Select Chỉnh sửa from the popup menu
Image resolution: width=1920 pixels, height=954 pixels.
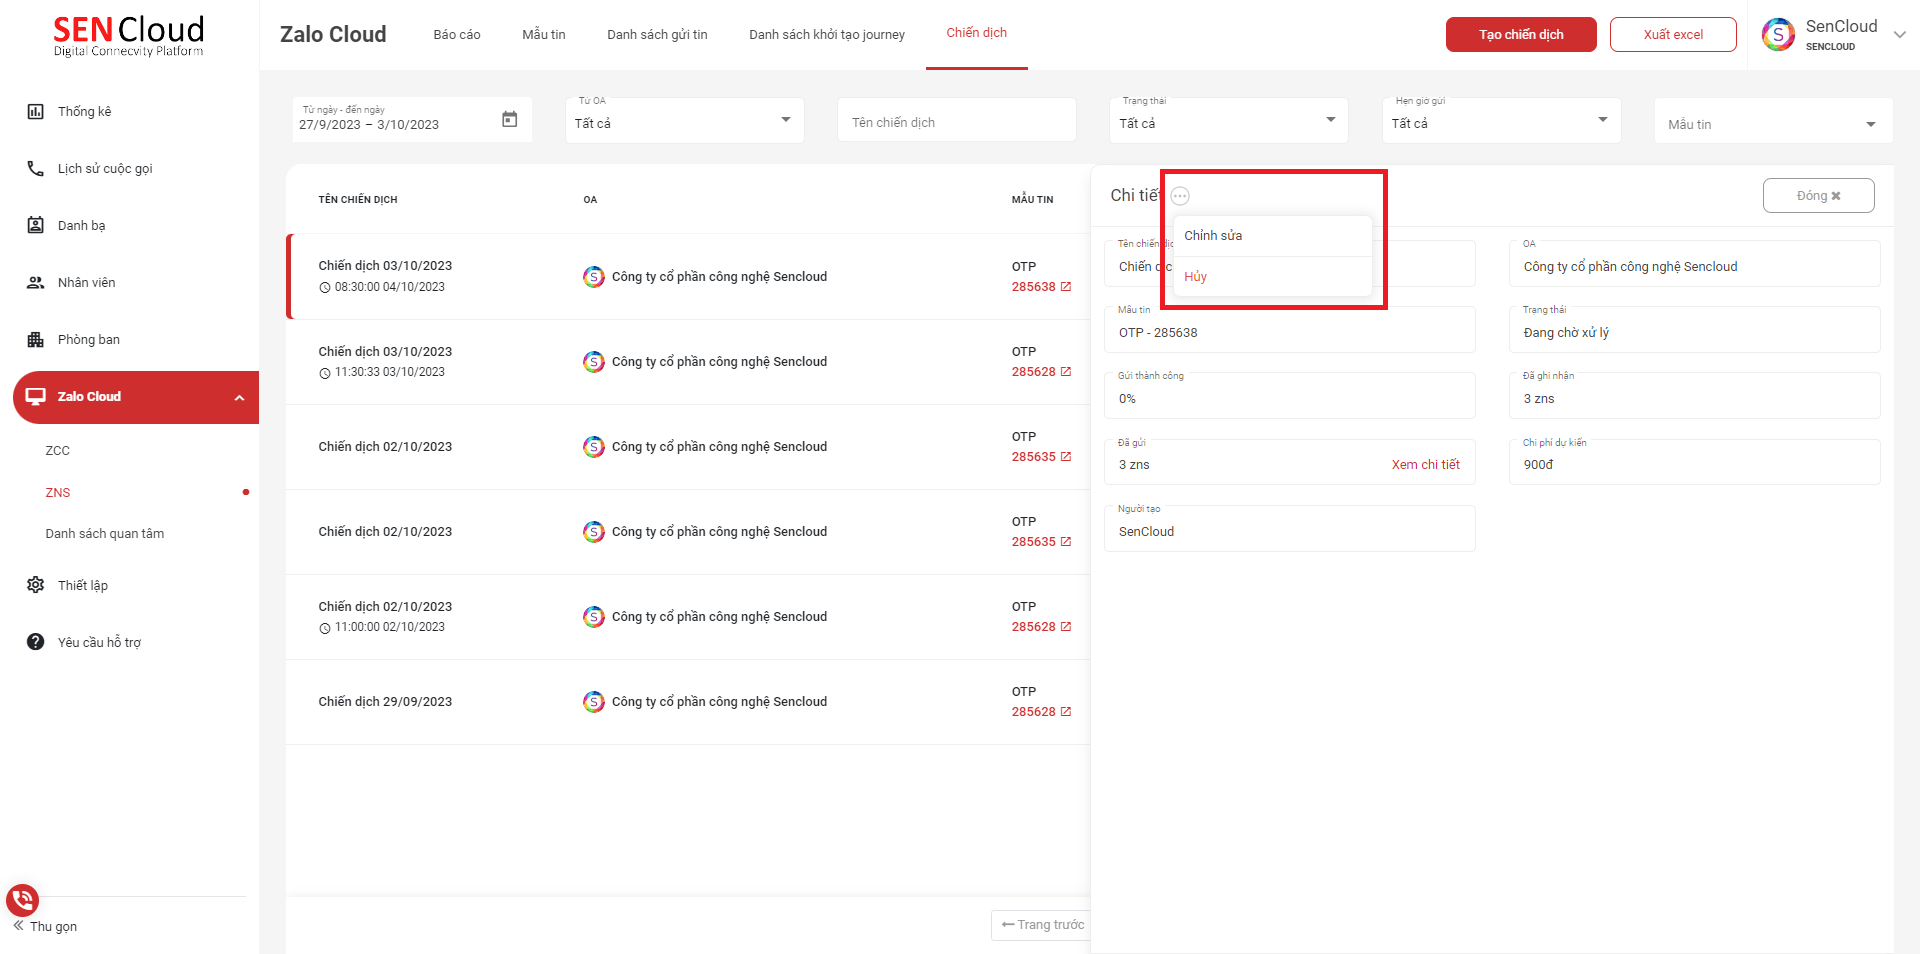pos(1213,236)
